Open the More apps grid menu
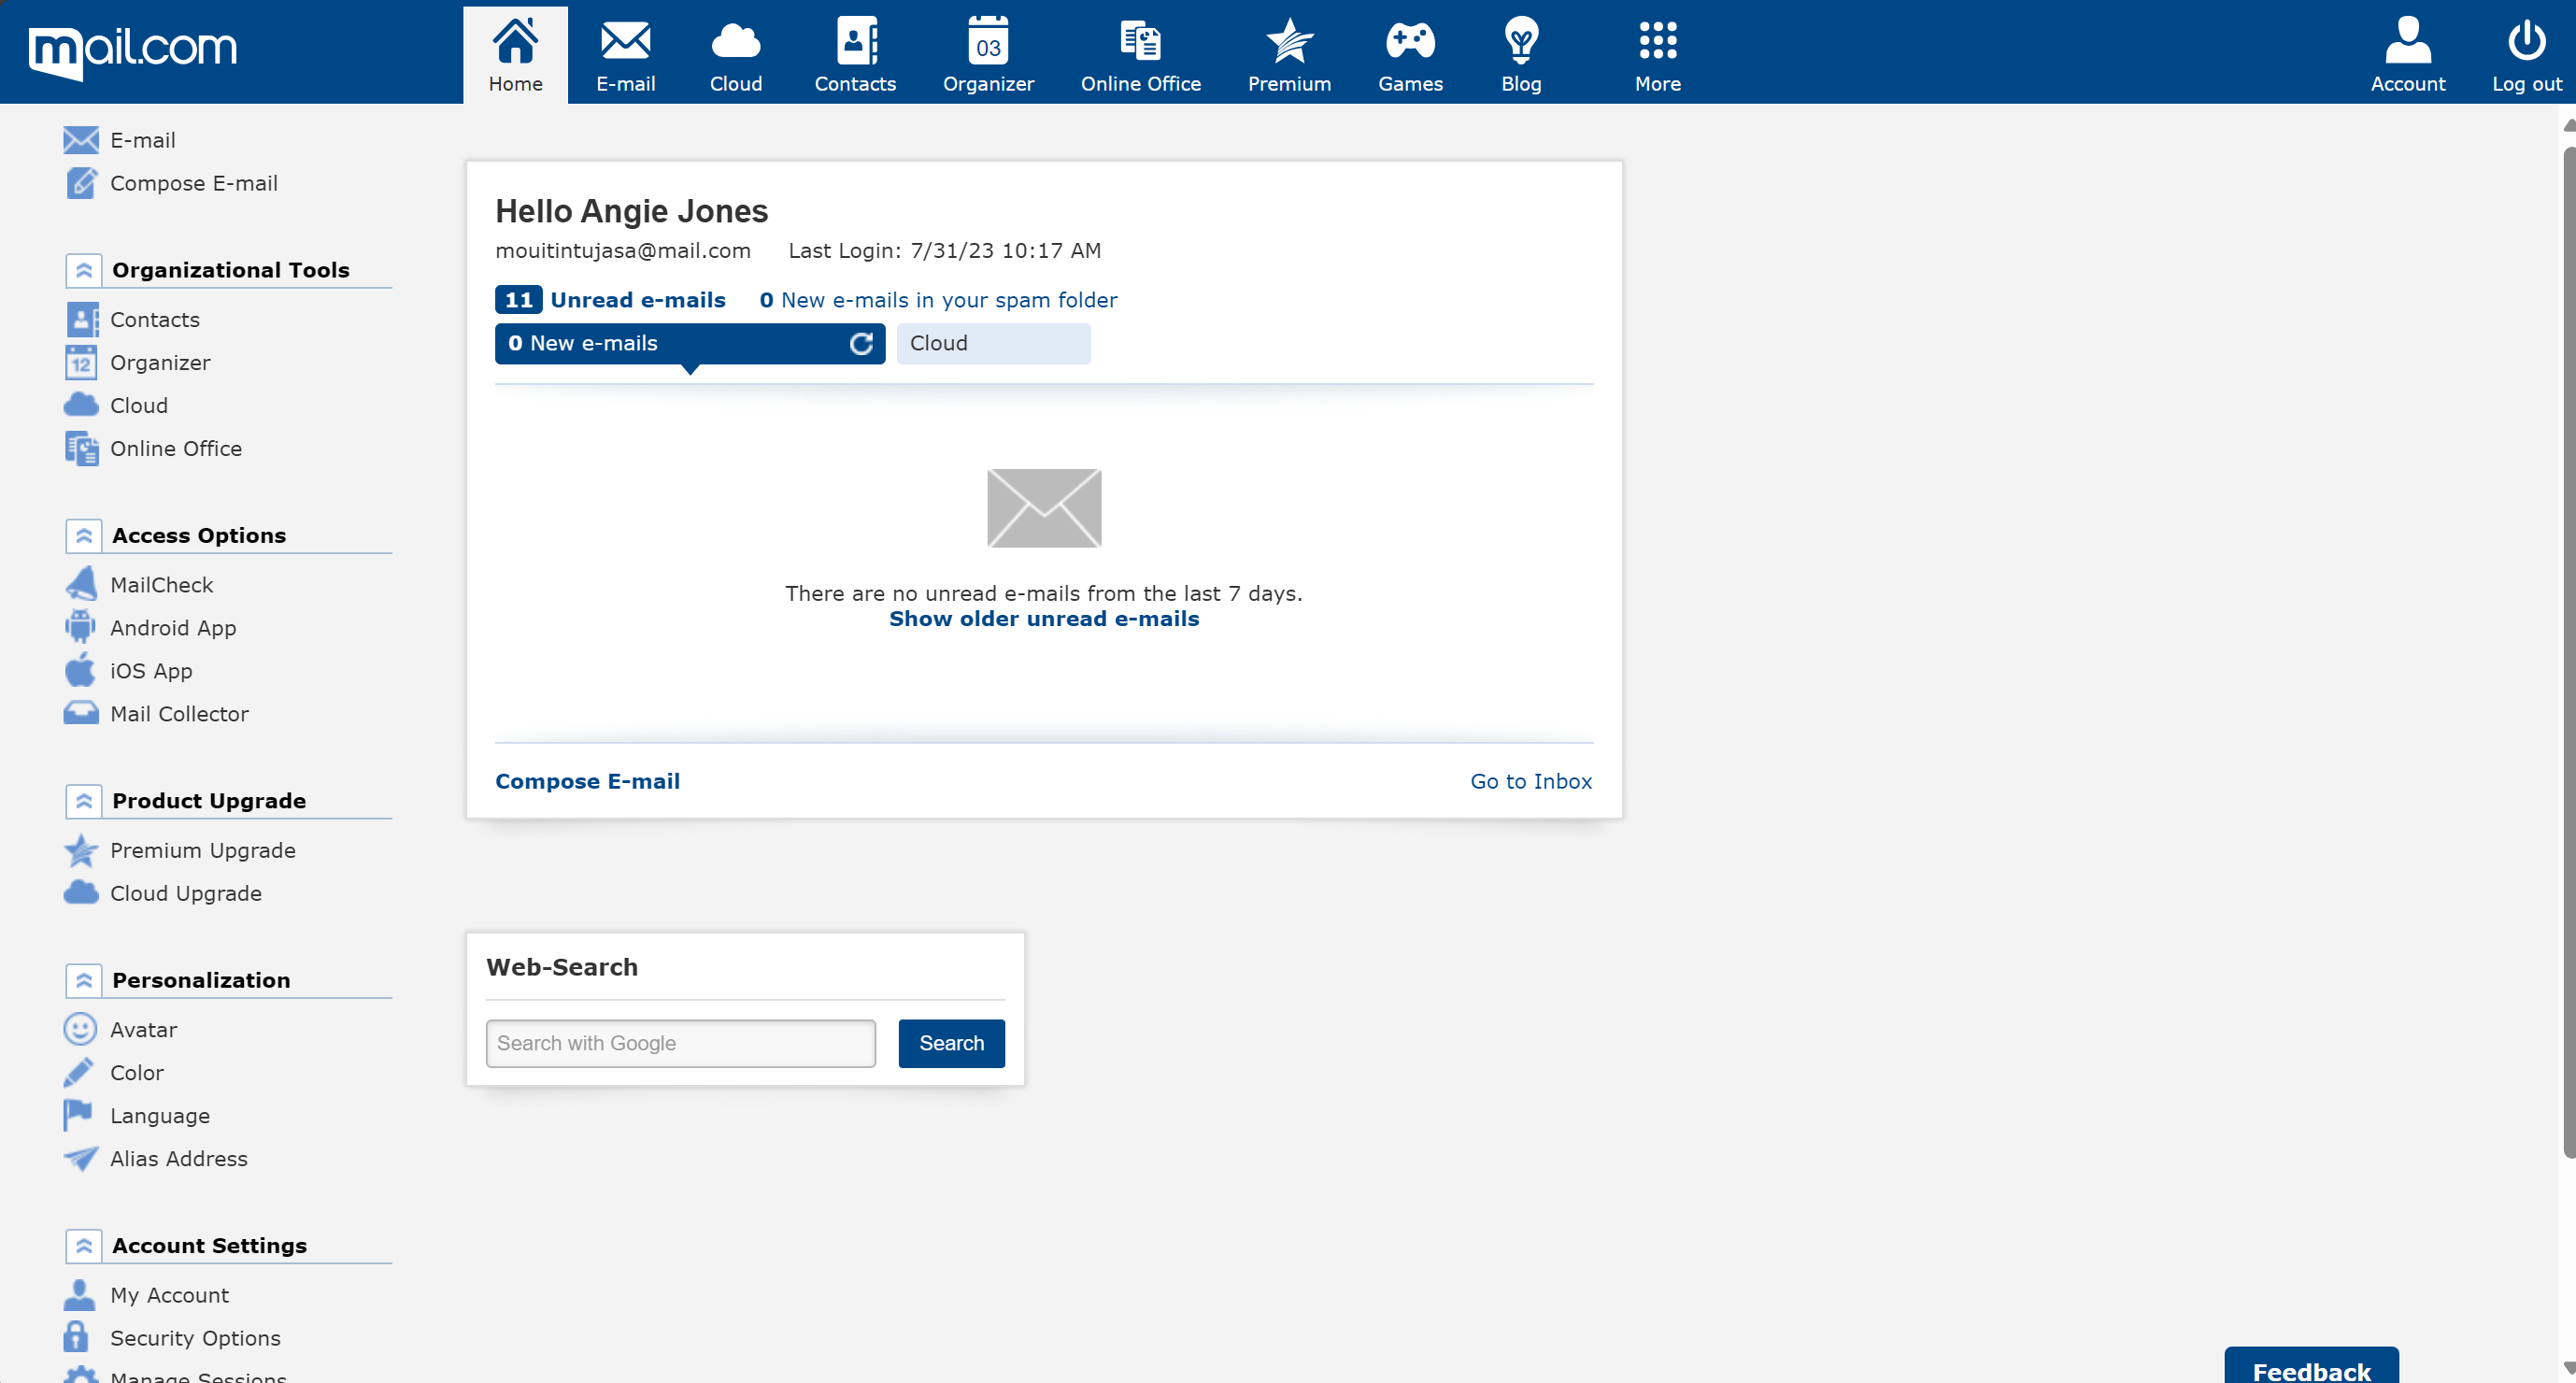This screenshot has width=2576, height=1383. (1657, 42)
